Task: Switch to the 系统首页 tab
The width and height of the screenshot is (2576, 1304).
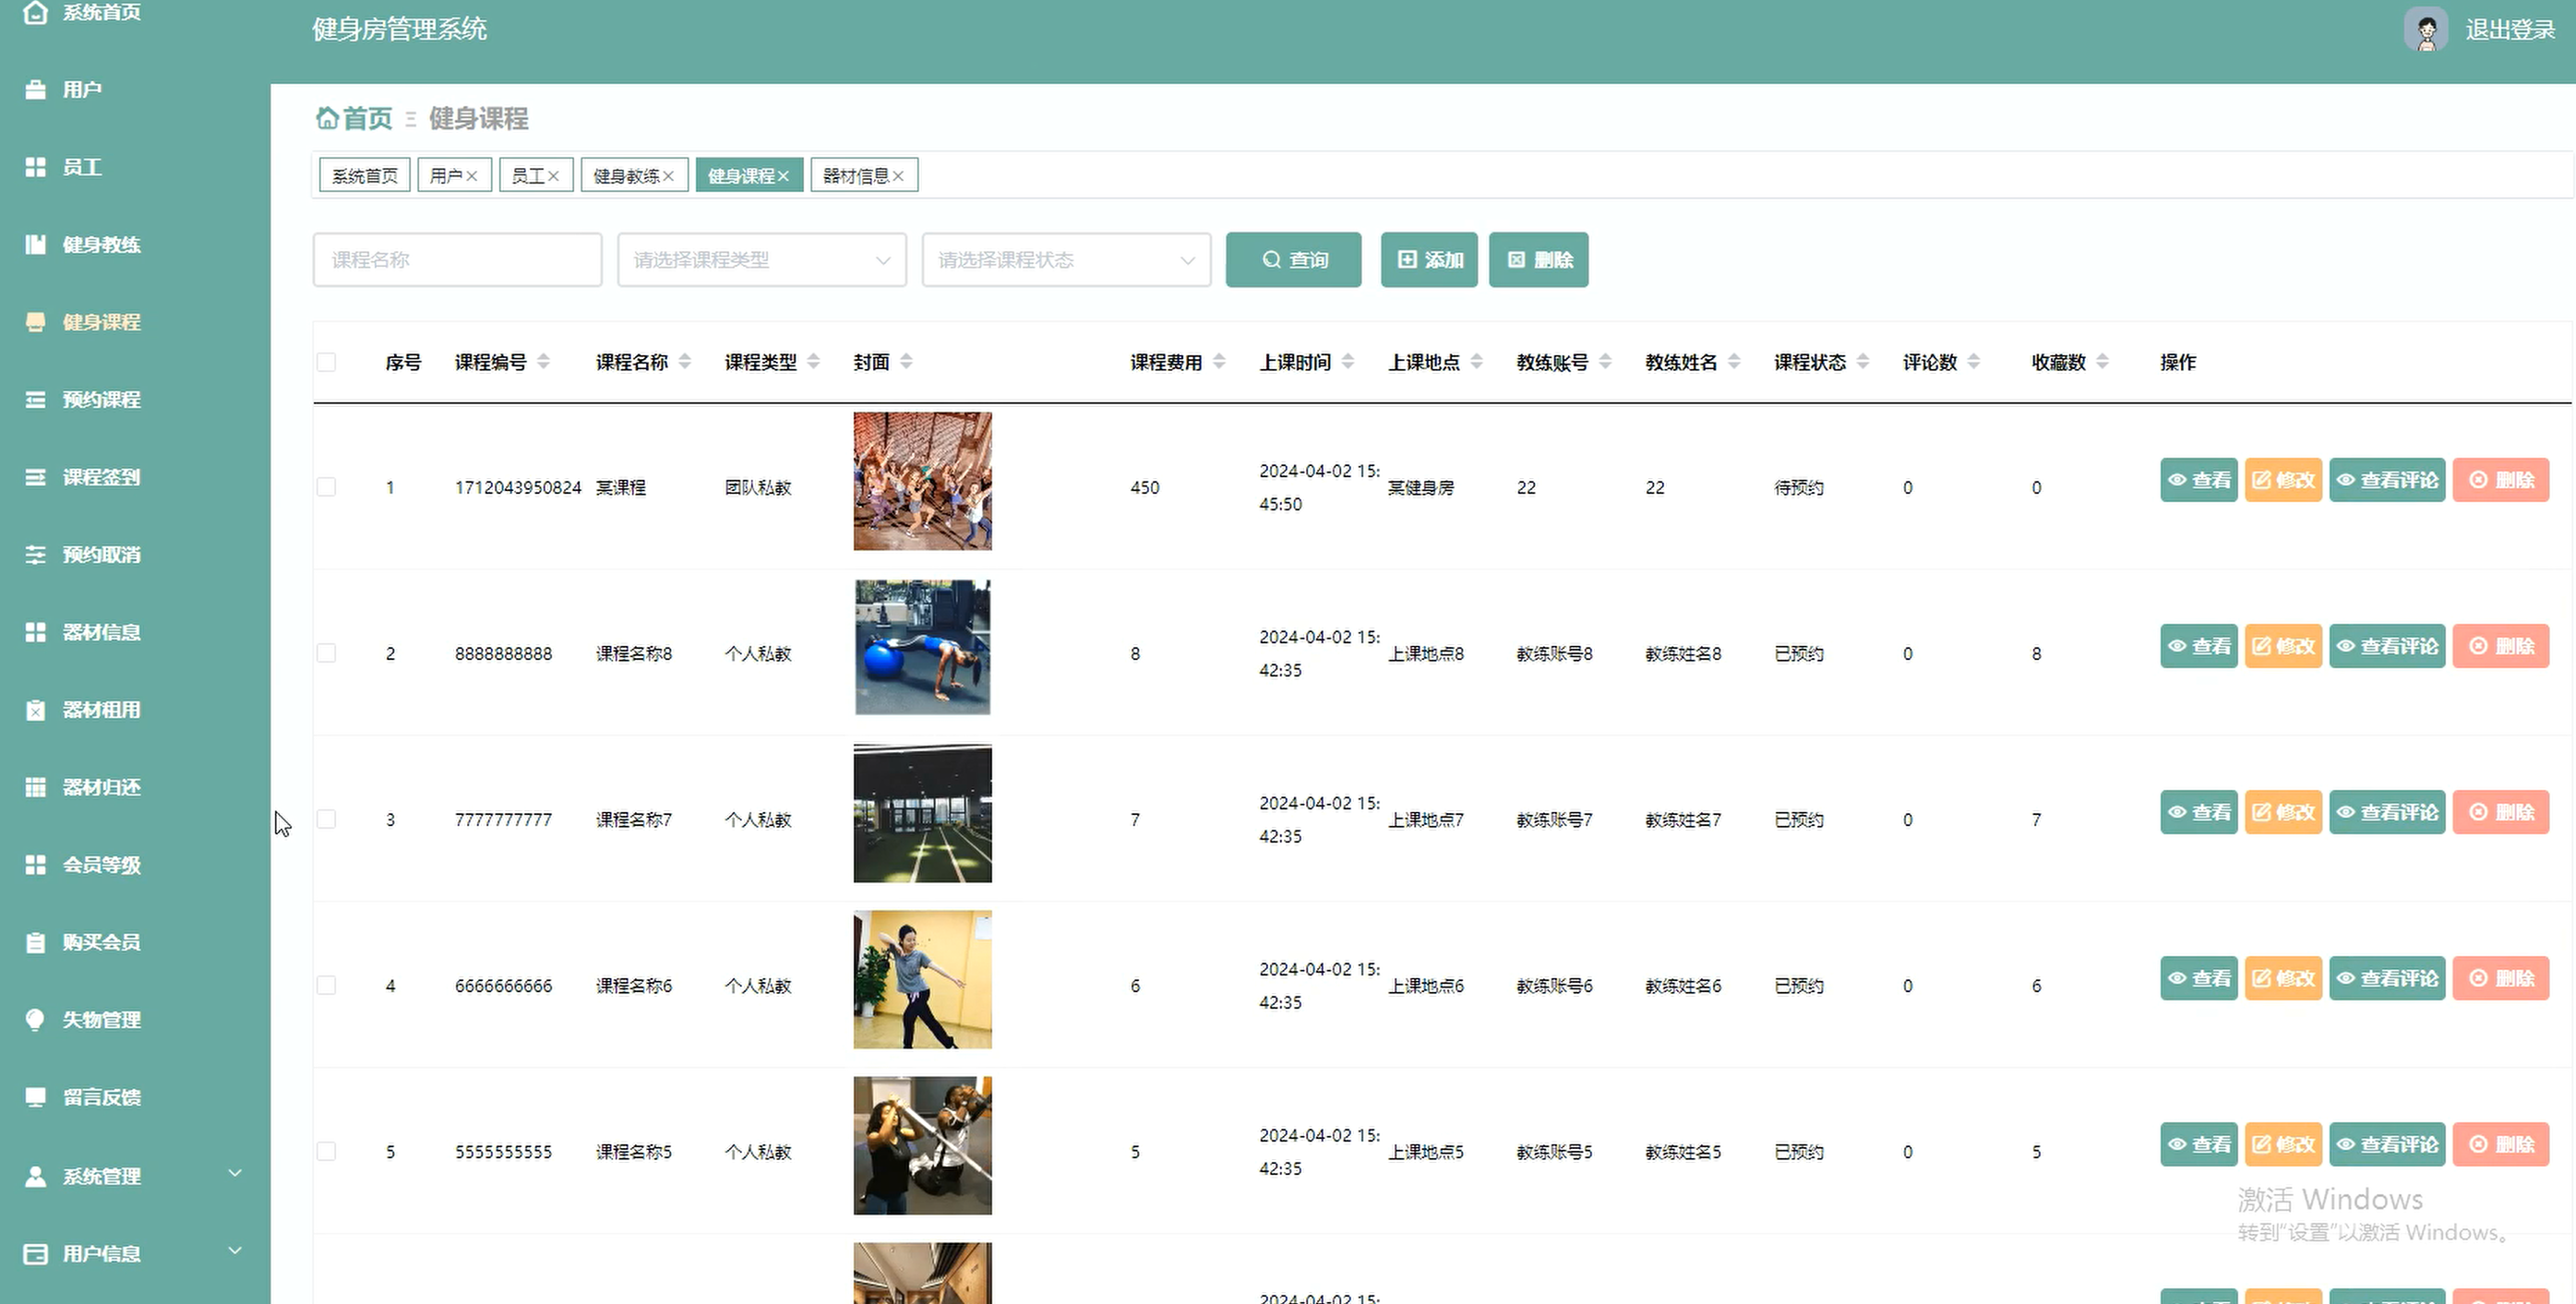Action: [x=364, y=176]
